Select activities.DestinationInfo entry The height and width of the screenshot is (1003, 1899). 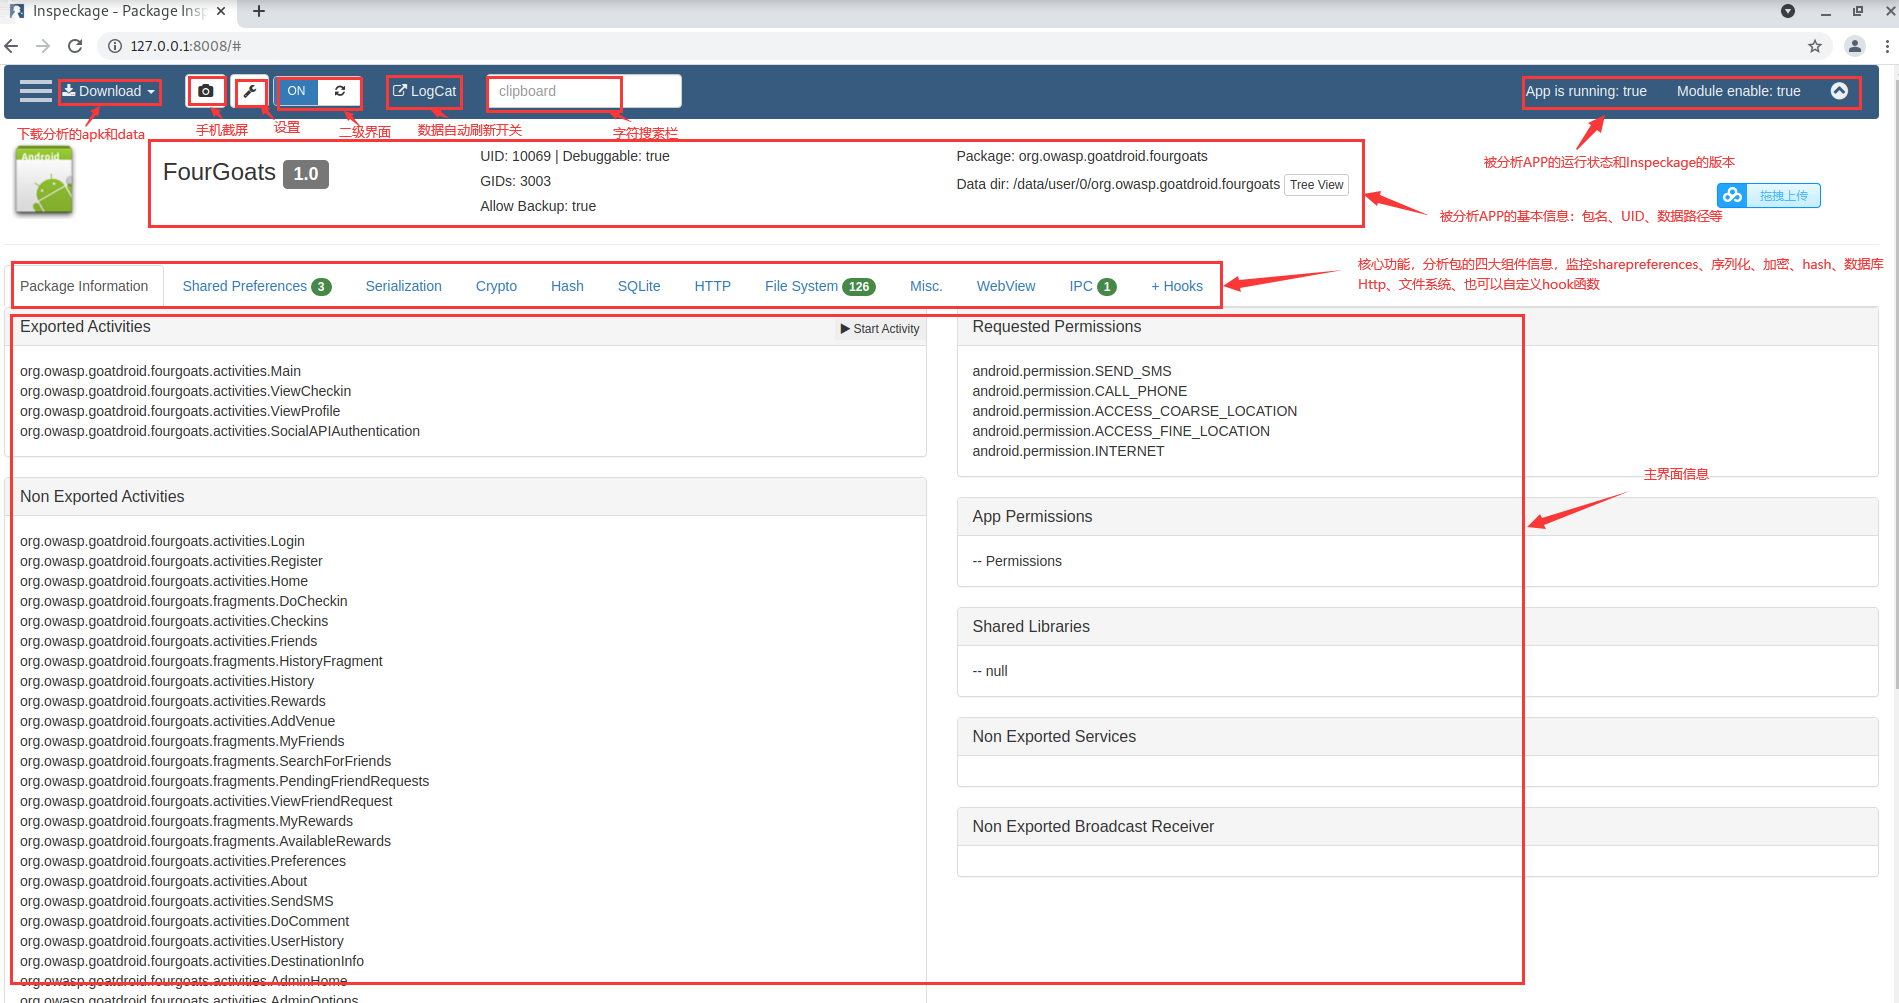[x=192, y=961]
